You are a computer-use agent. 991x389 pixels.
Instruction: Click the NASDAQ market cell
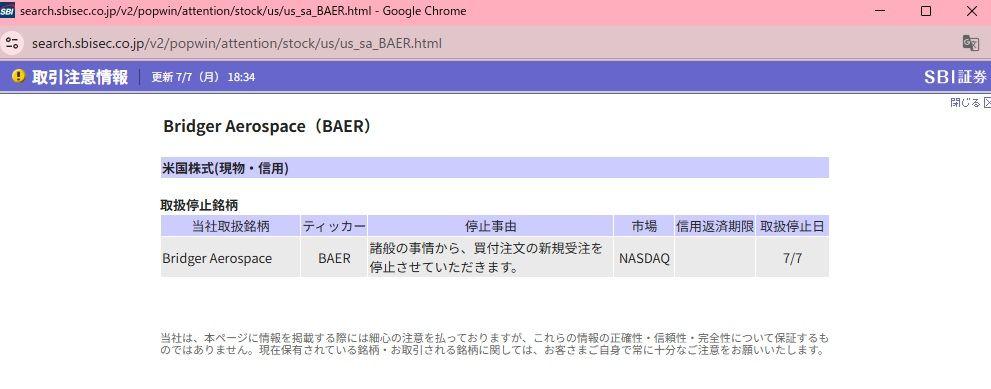644,257
